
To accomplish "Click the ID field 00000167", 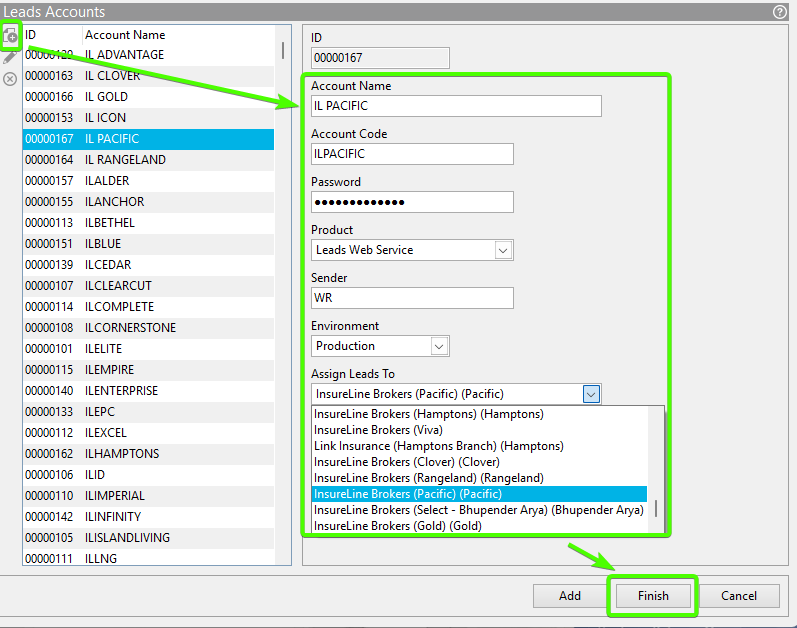I will [x=380, y=58].
